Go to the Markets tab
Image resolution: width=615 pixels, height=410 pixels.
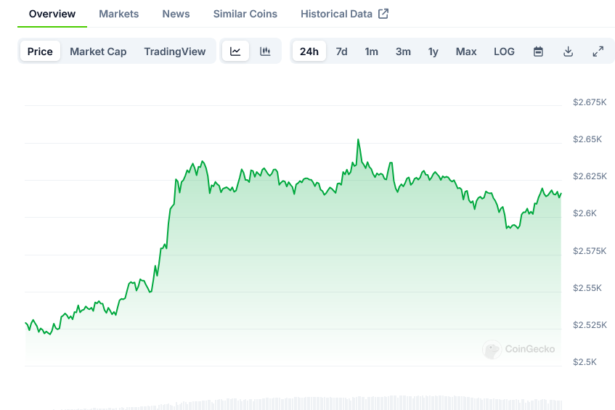point(119,14)
